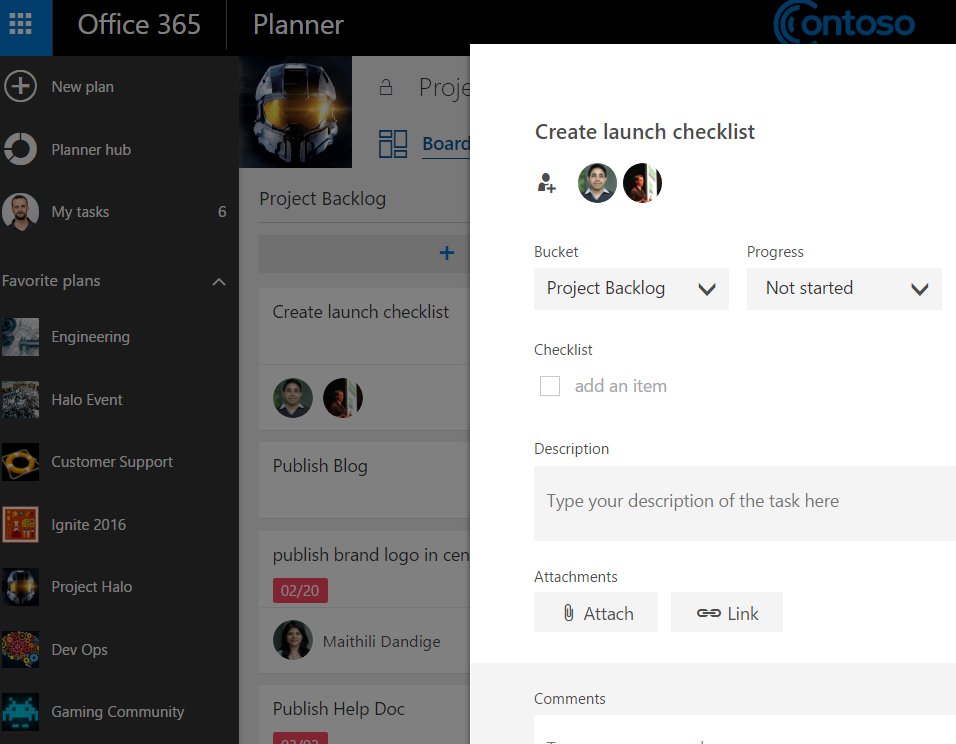Image resolution: width=956 pixels, height=744 pixels.
Task: Open the Progress dropdown showing Not started
Action: [844, 288]
